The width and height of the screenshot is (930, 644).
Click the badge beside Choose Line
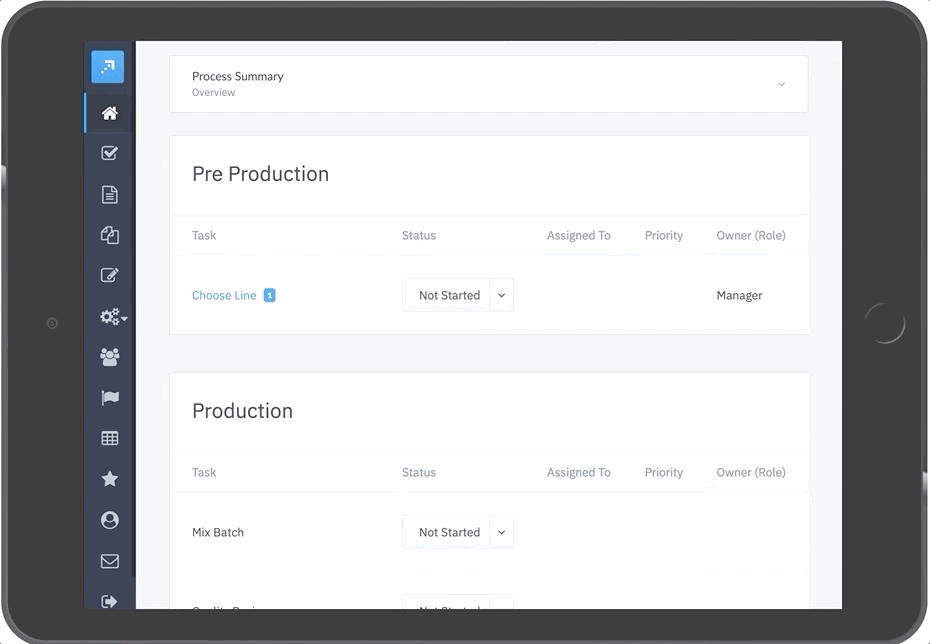pyautogui.click(x=269, y=295)
